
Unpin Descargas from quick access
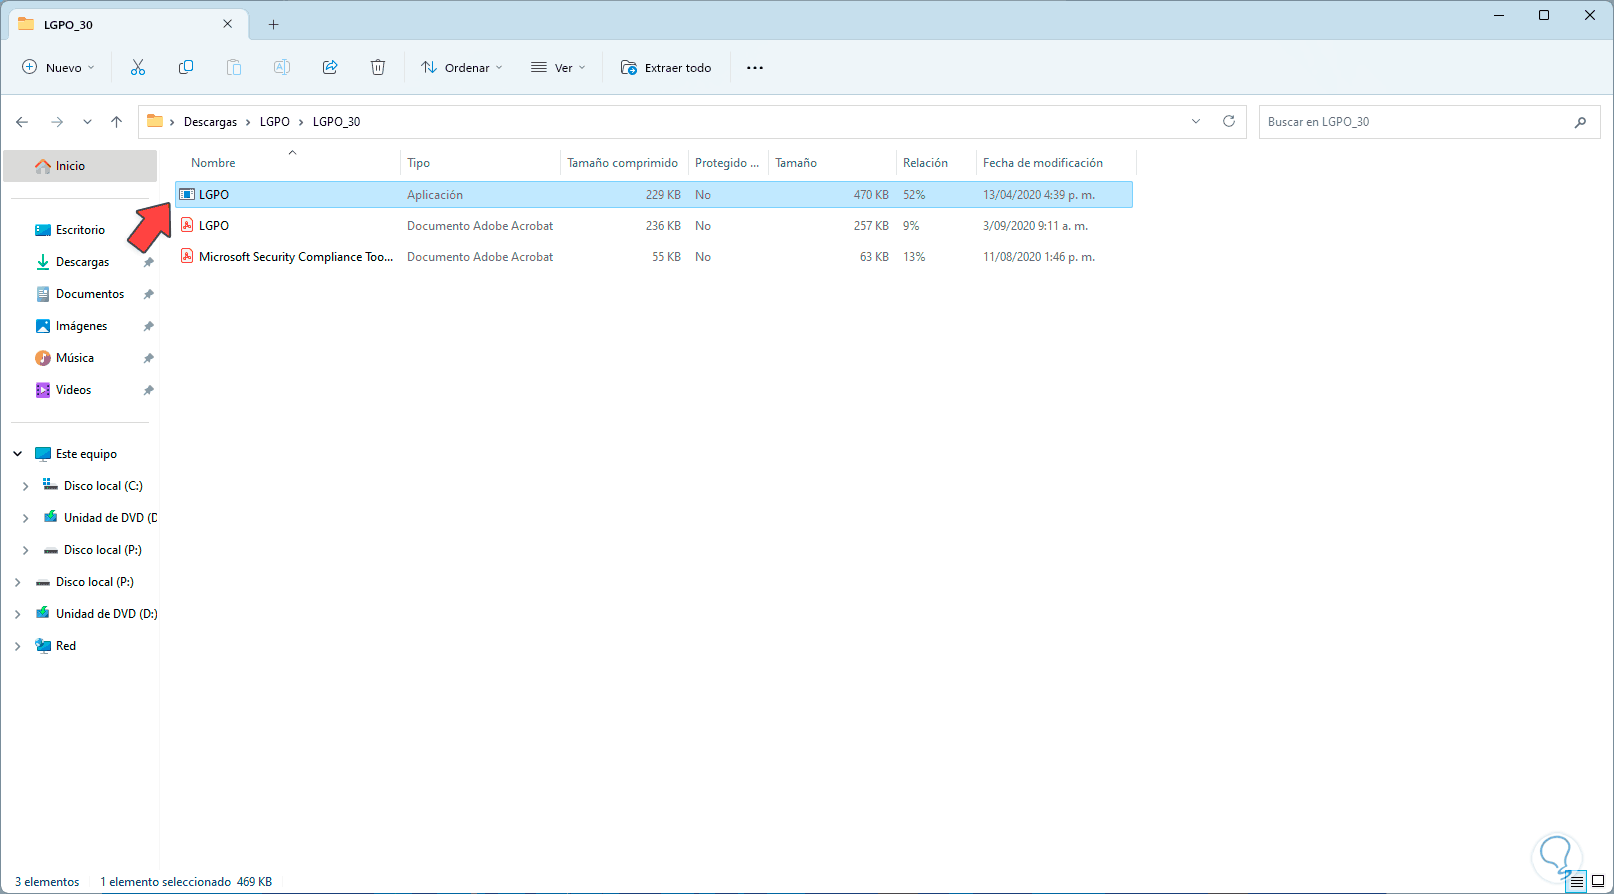[148, 262]
